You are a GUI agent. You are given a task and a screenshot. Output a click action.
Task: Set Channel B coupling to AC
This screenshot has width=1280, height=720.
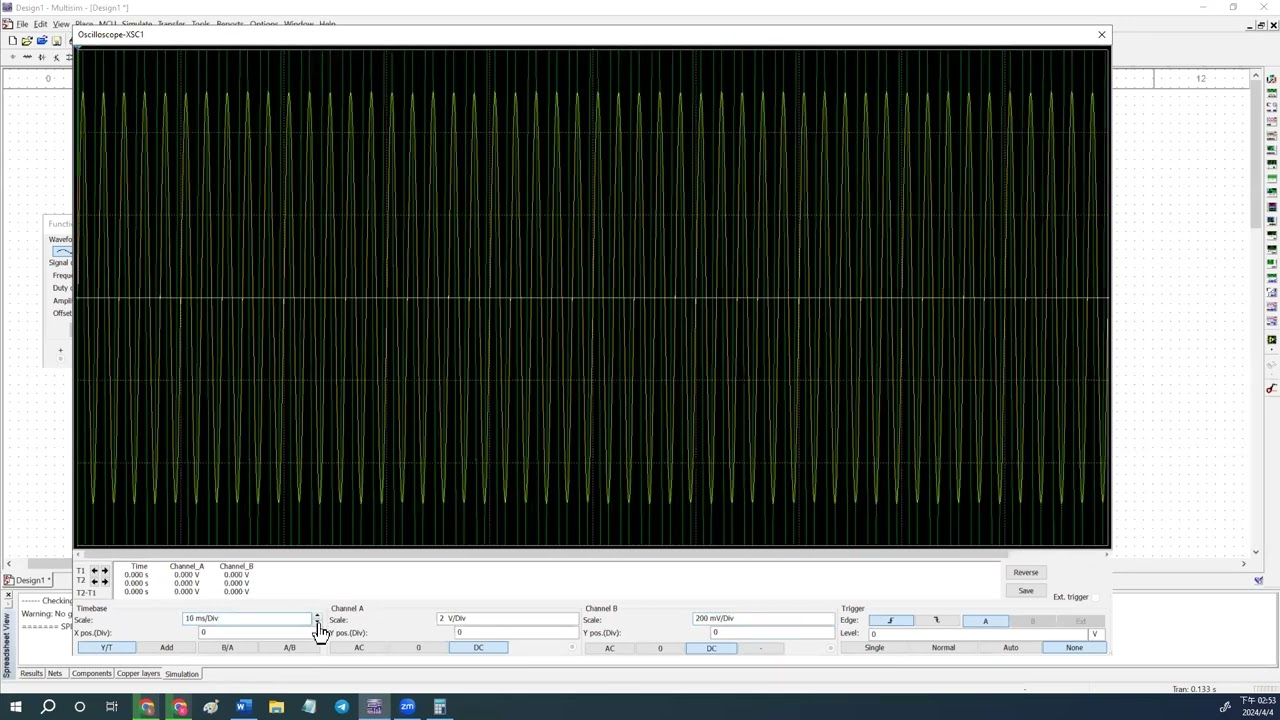coord(609,648)
